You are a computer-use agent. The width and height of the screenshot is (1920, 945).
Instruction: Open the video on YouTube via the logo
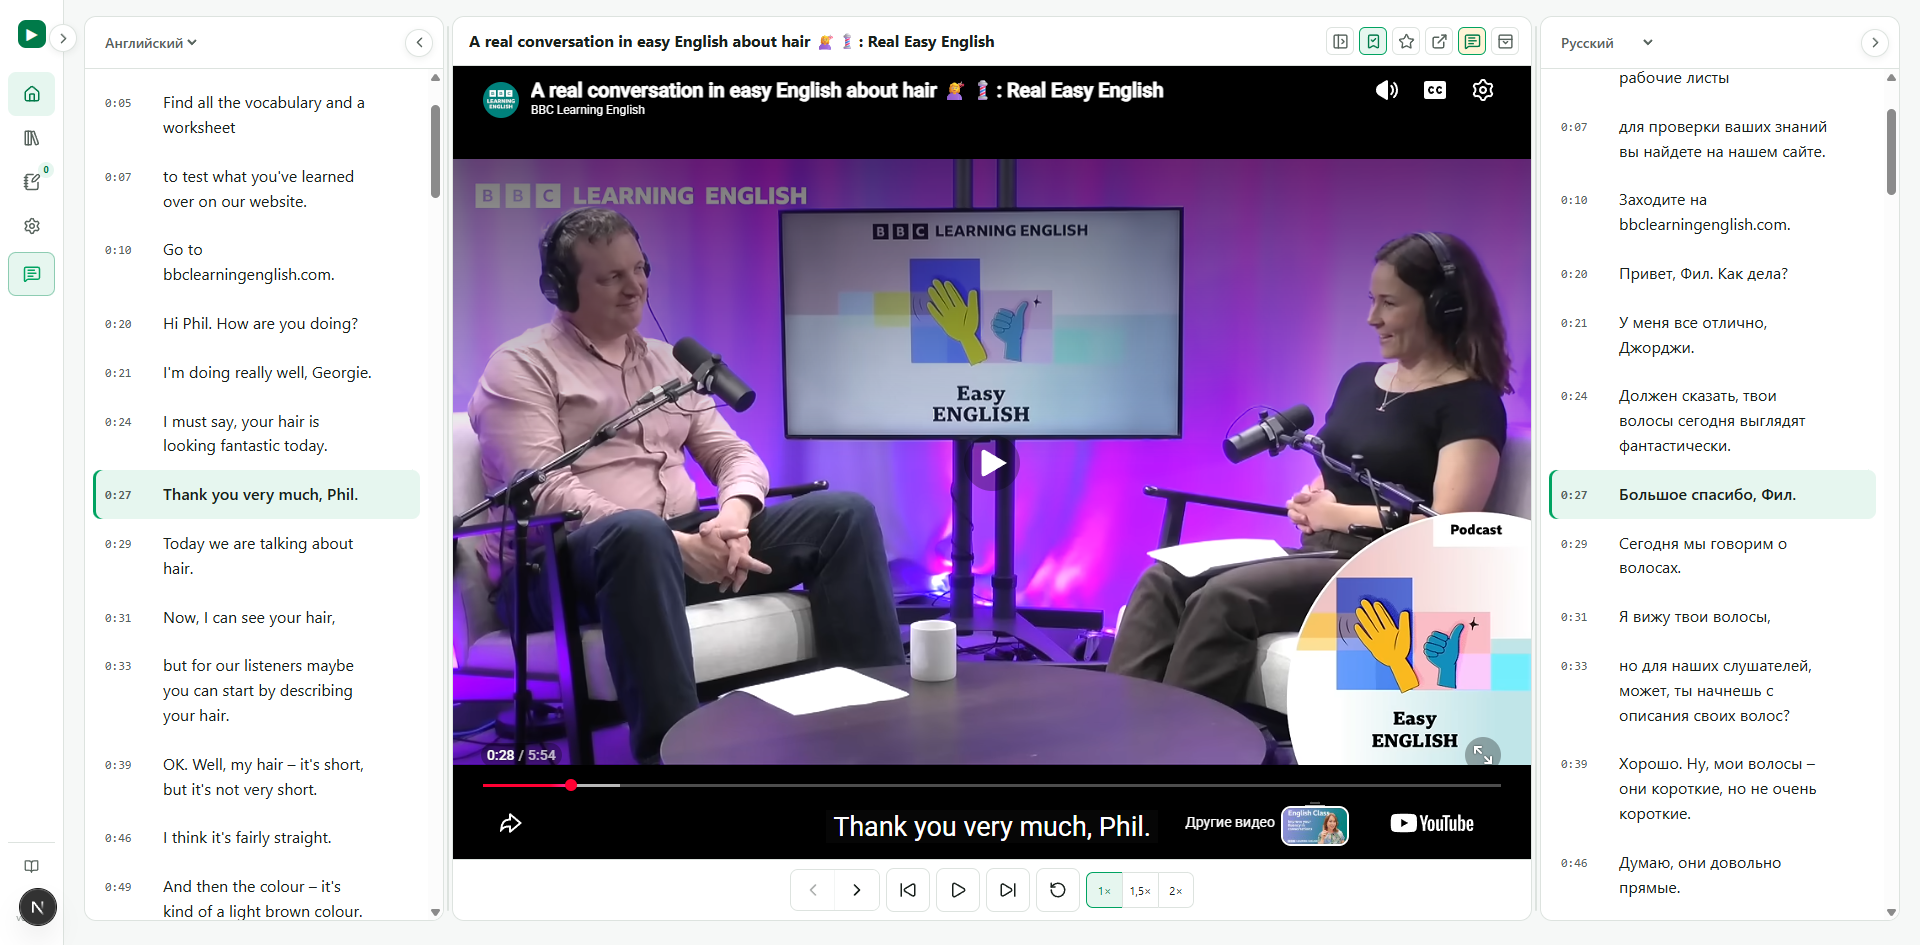[x=1432, y=823]
